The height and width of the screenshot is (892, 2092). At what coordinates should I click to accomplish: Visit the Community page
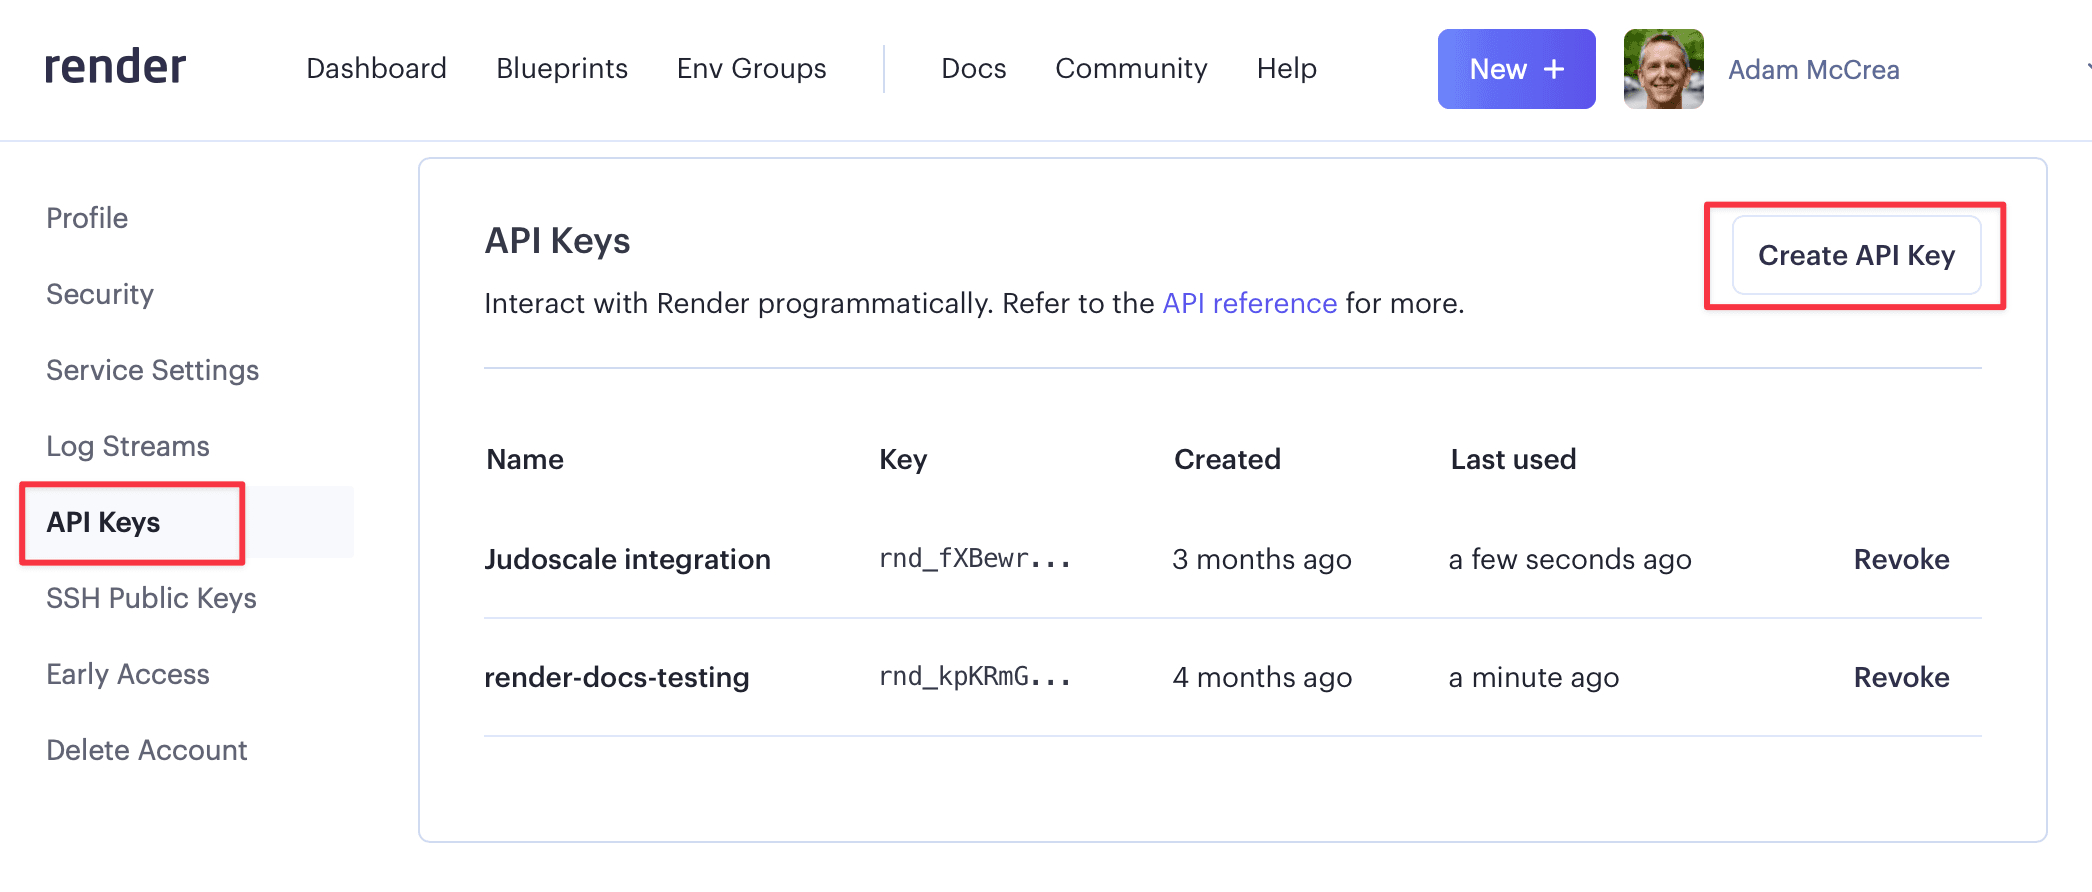(1131, 68)
